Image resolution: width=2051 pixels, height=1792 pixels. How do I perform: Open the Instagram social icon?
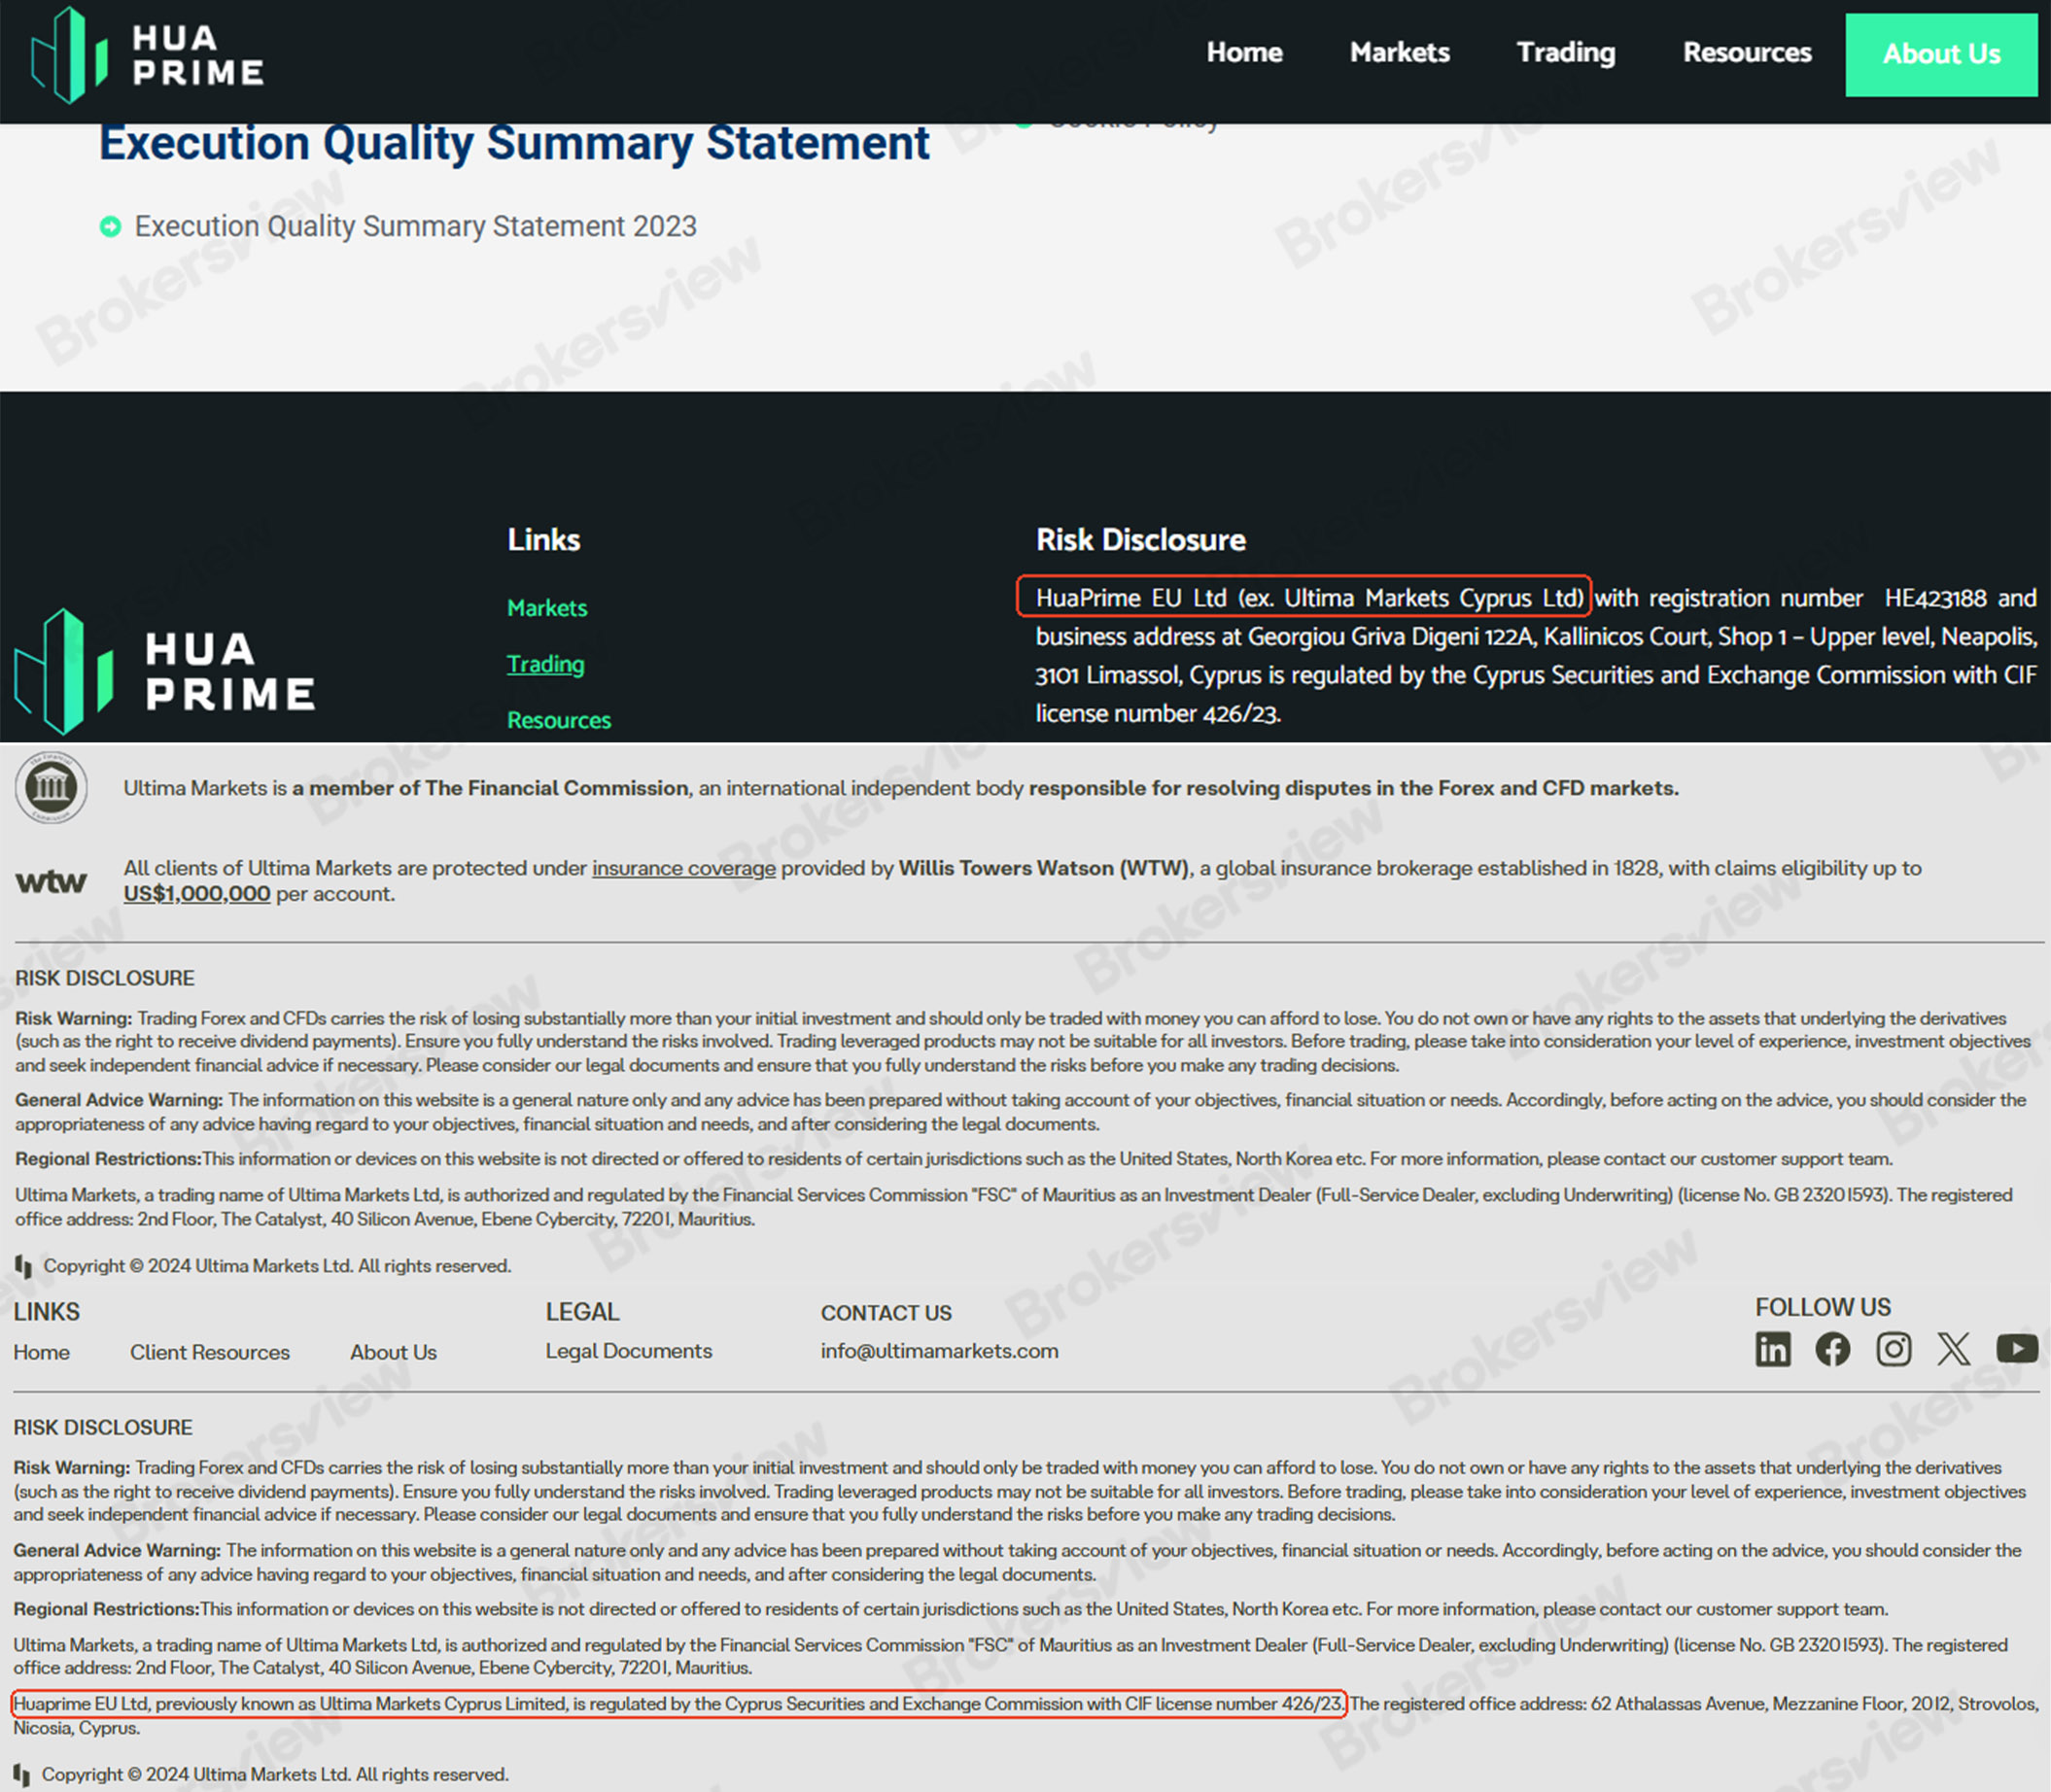pyautogui.click(x=1893, y=1349)
